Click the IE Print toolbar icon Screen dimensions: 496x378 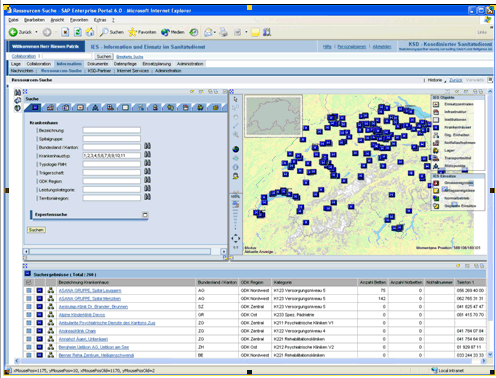point(224,32)
